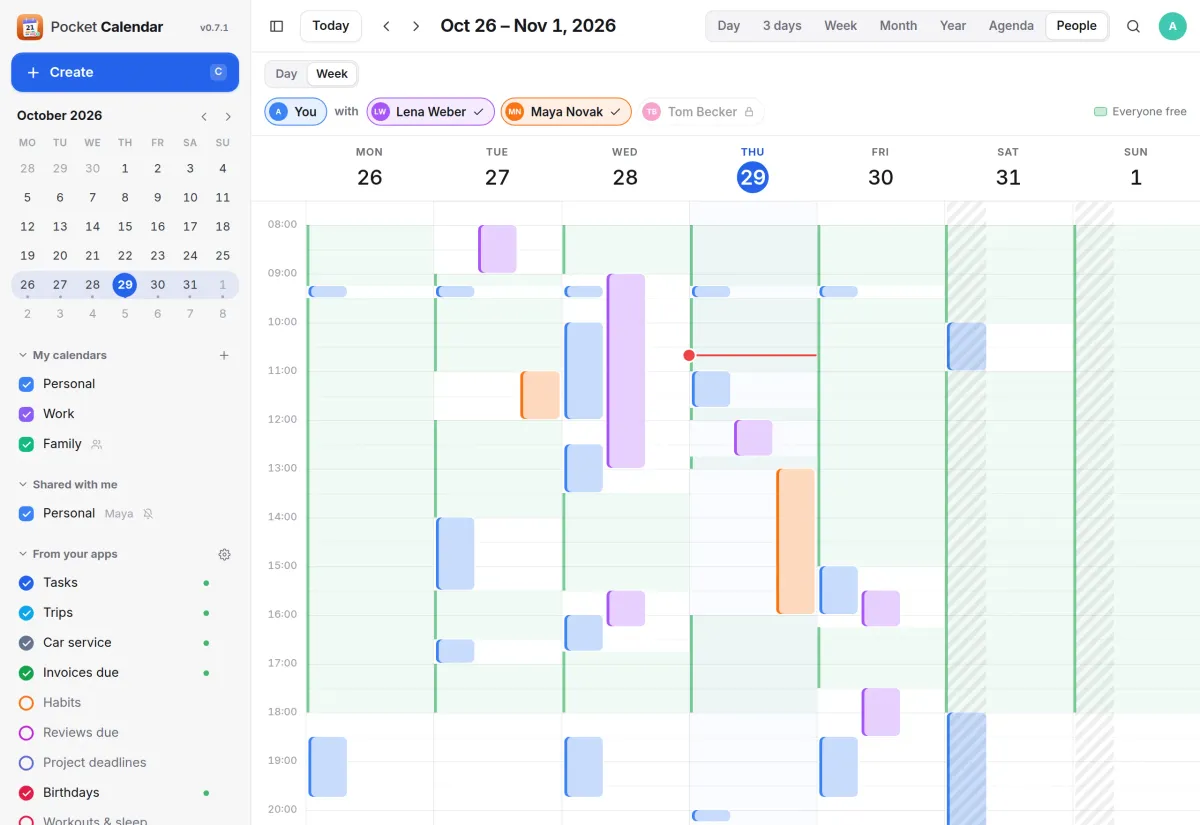Click the Create button

coord(125,72)
